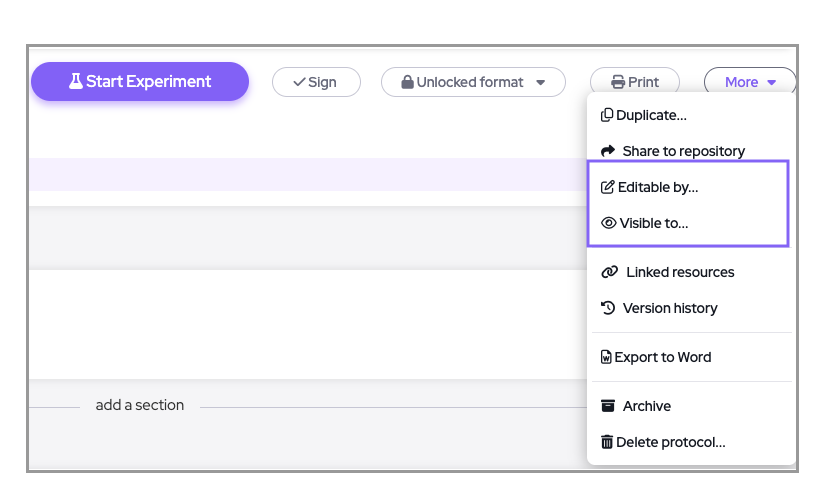Click the printer icon on Print
836x487 pixels.
point(618,82)
